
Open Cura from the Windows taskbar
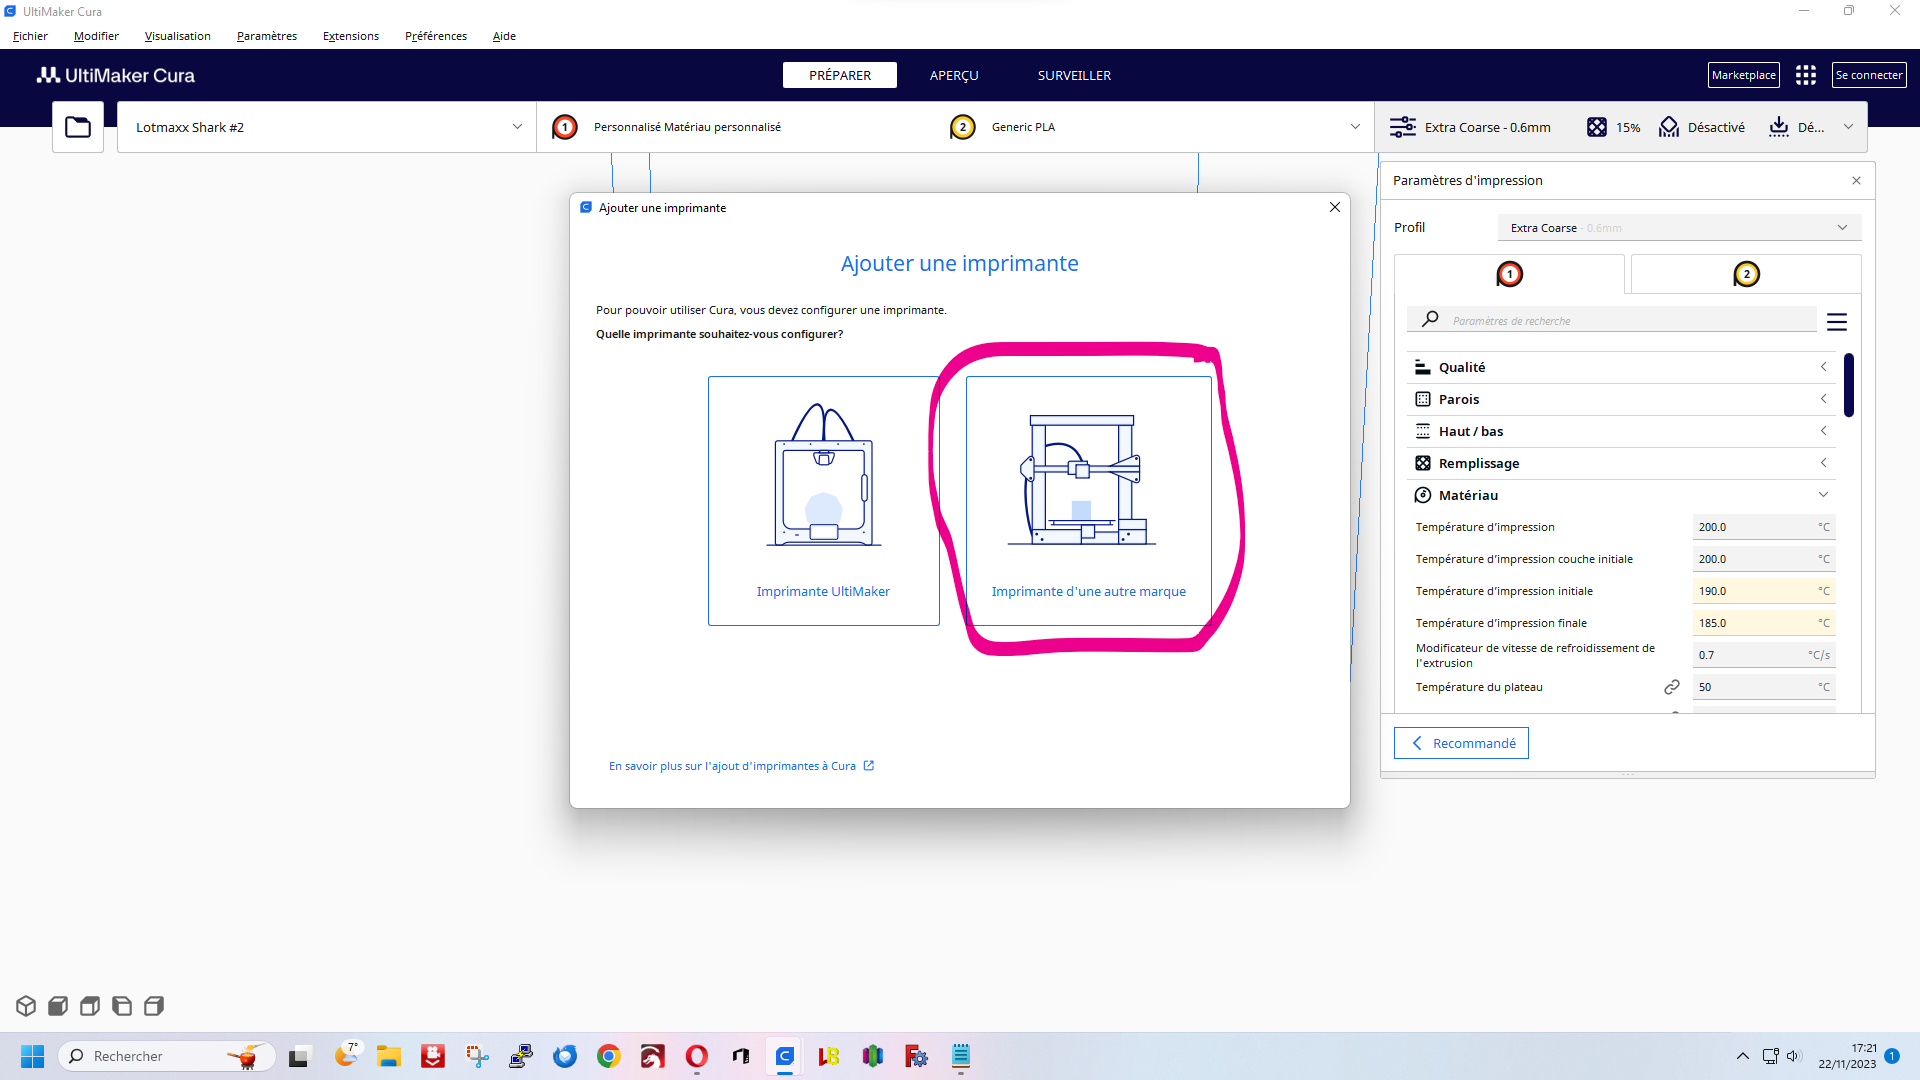click(x=785, y=1056)
